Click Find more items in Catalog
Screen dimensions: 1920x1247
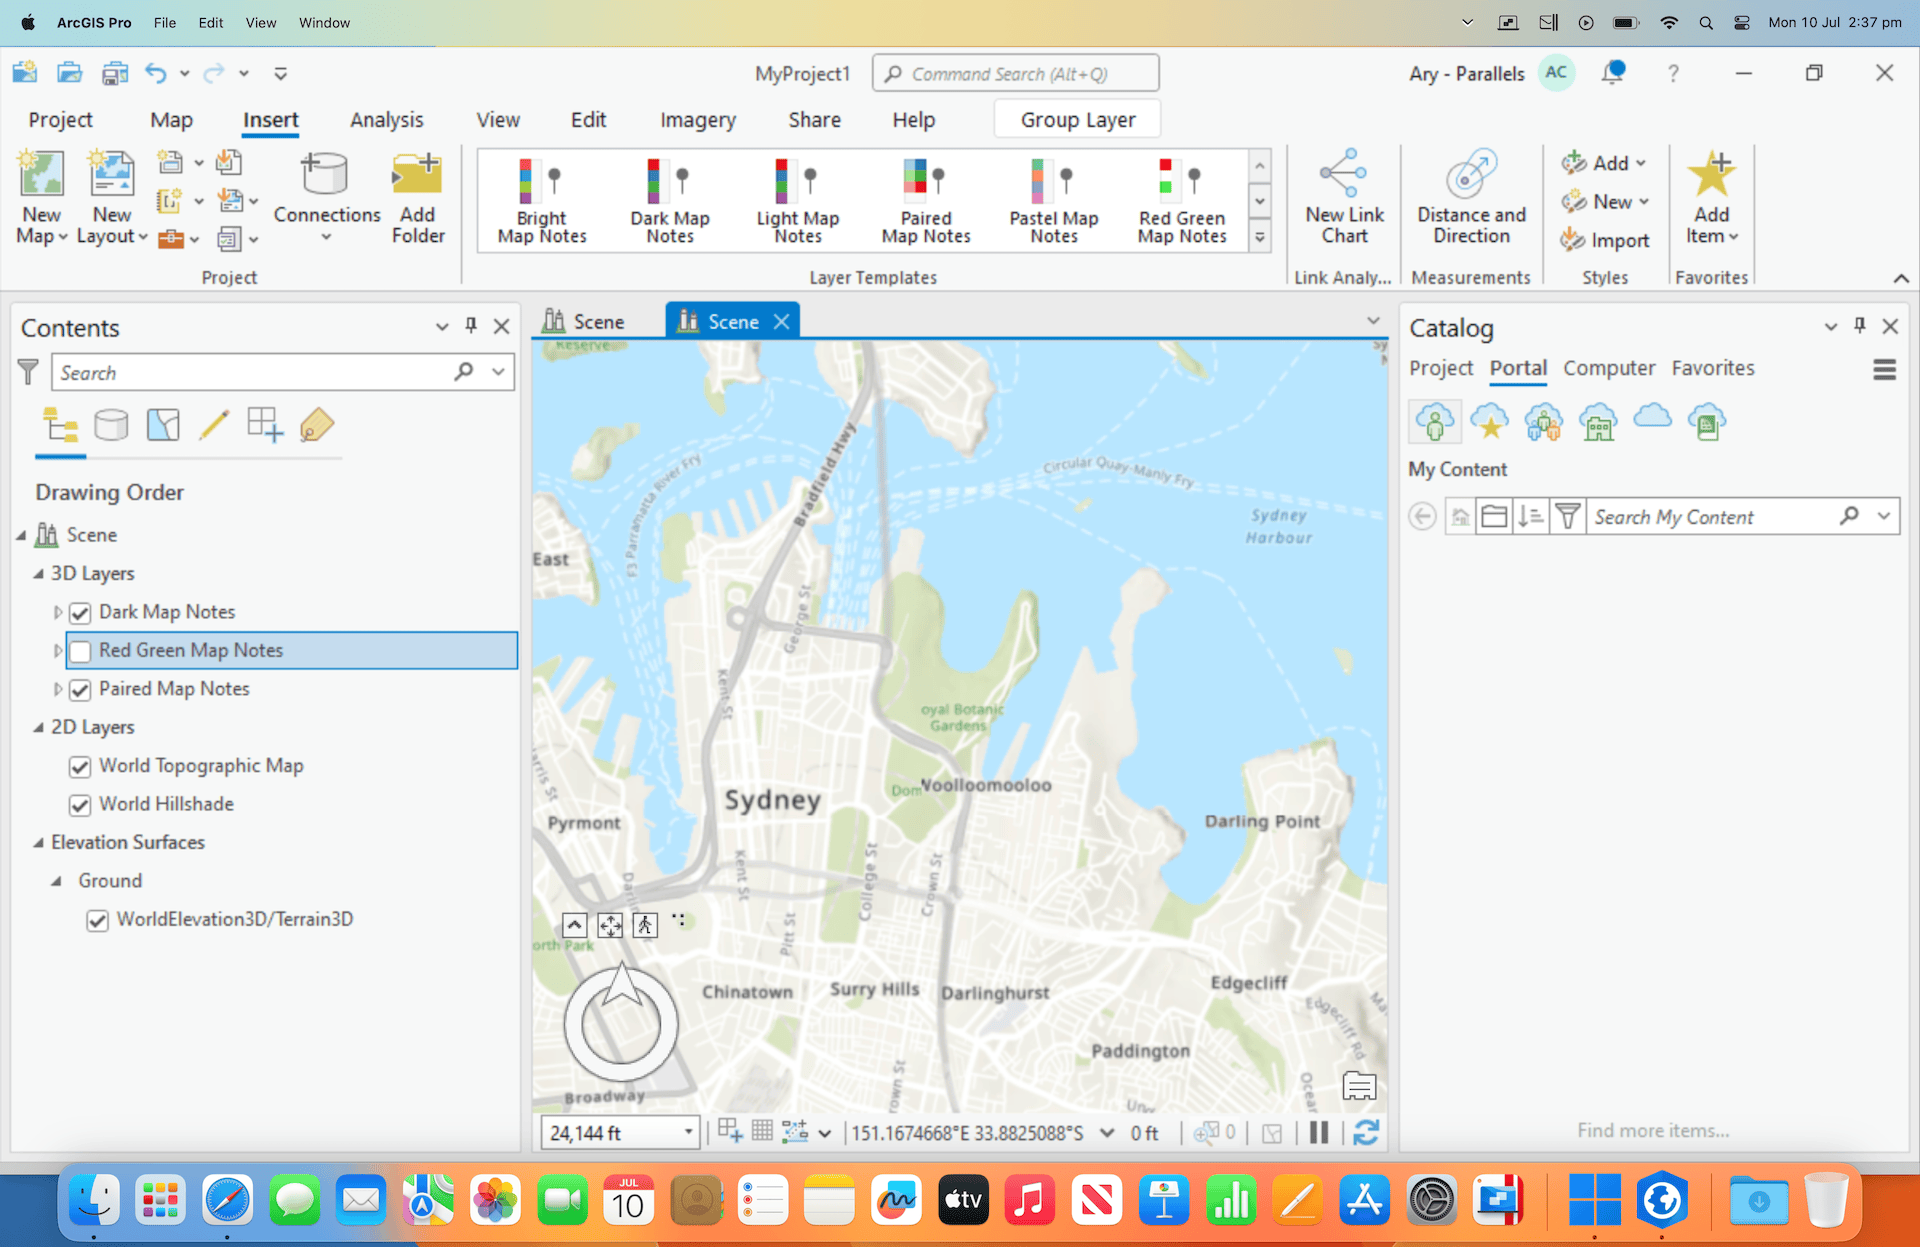1652,1130
